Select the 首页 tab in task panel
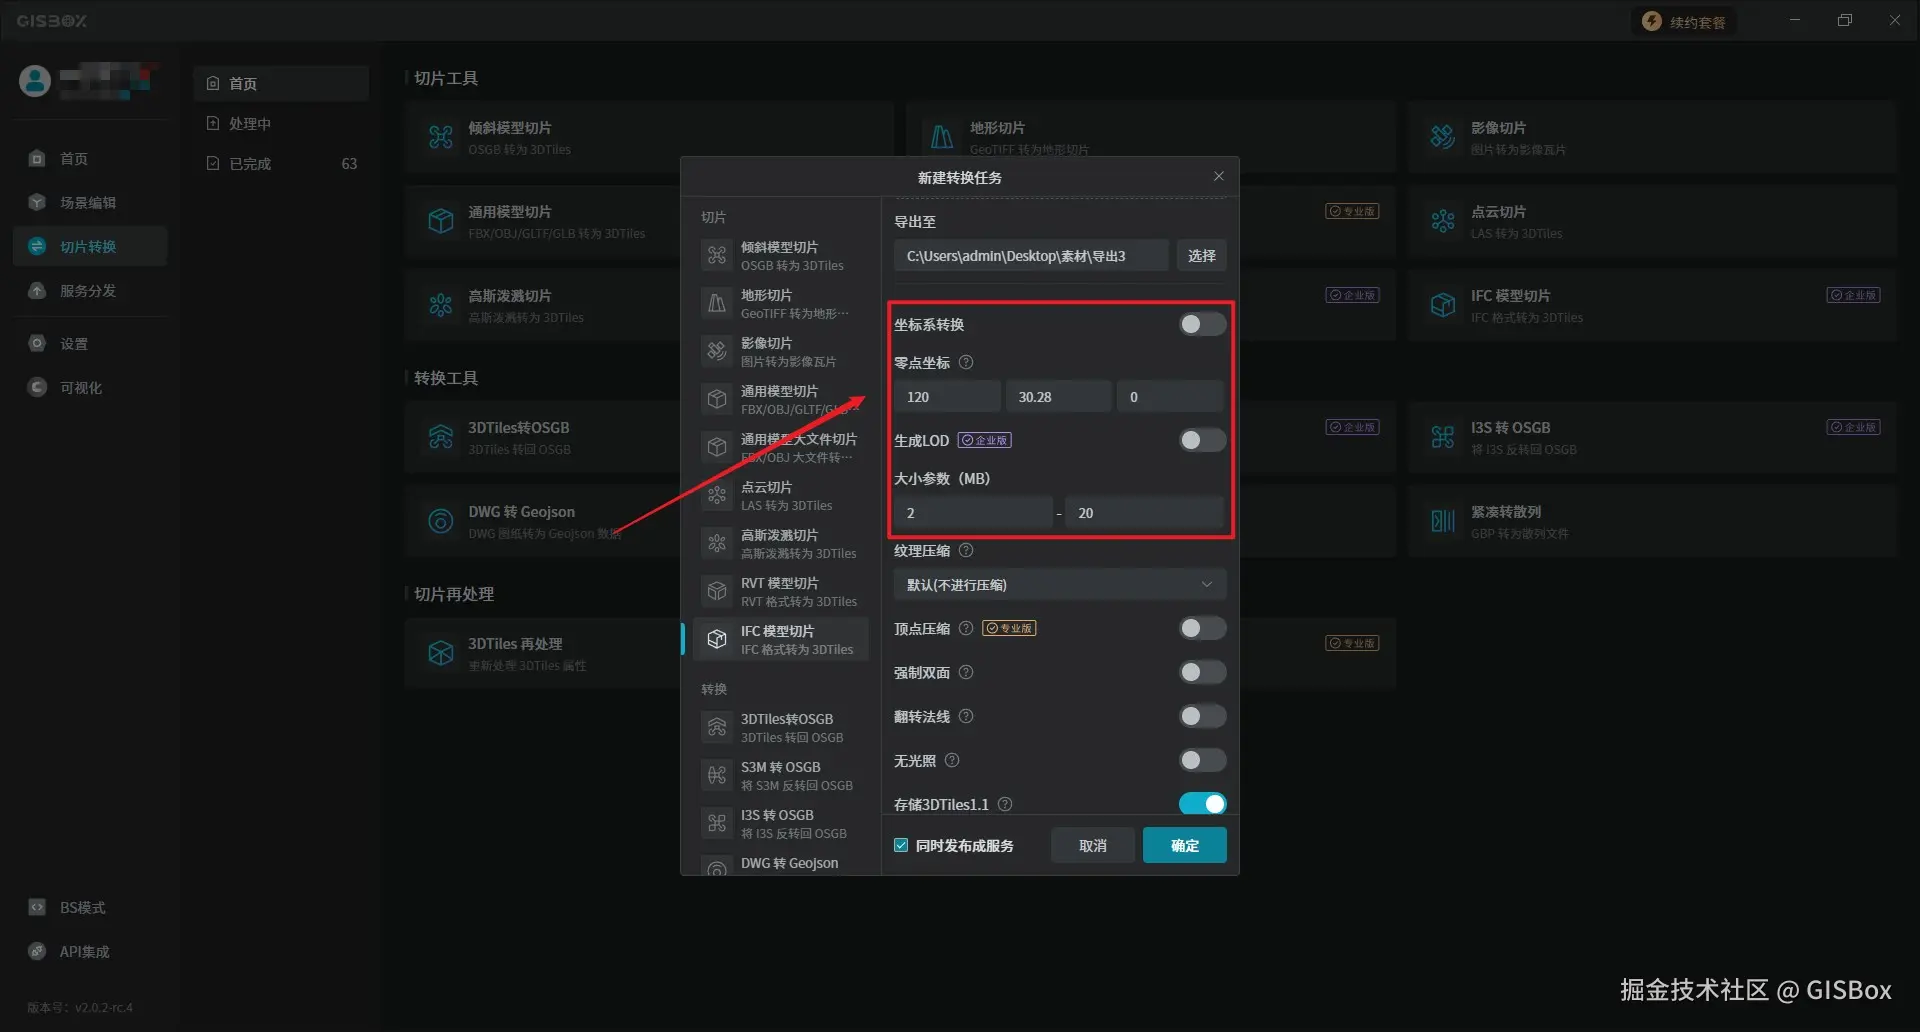 (x=281, y=83)
